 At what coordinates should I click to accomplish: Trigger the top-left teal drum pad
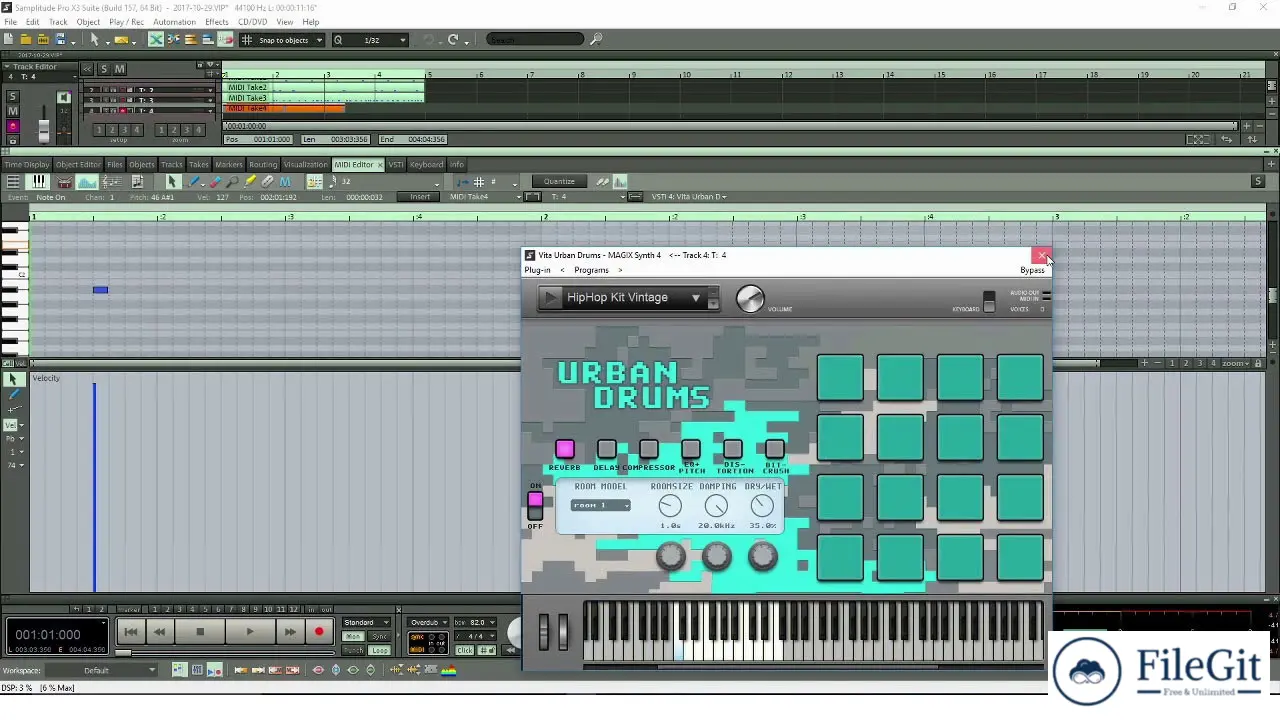(x=840, y=378)
